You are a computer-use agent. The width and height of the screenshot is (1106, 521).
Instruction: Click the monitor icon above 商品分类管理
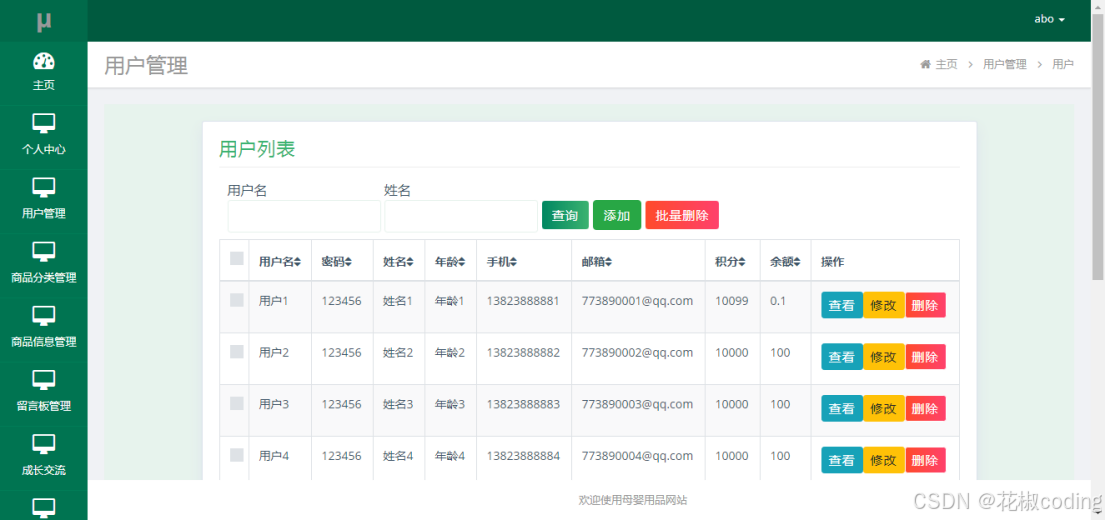click(44, 252)
